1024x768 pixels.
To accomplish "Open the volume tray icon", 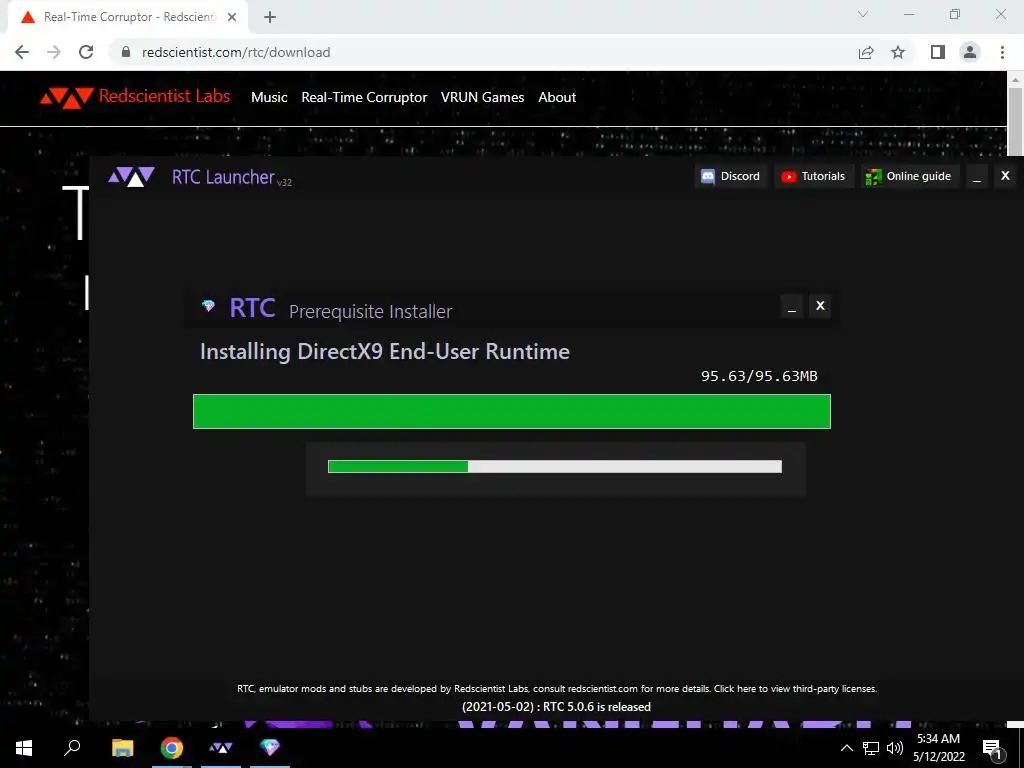I will [895, 748].
